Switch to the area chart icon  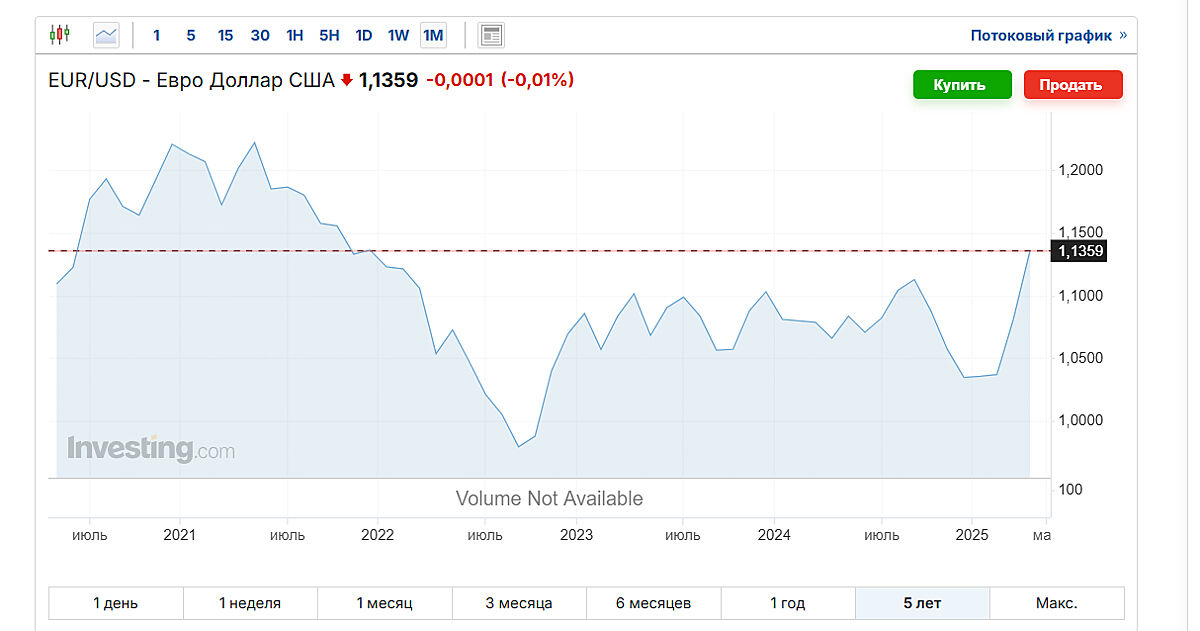[106, 35]
